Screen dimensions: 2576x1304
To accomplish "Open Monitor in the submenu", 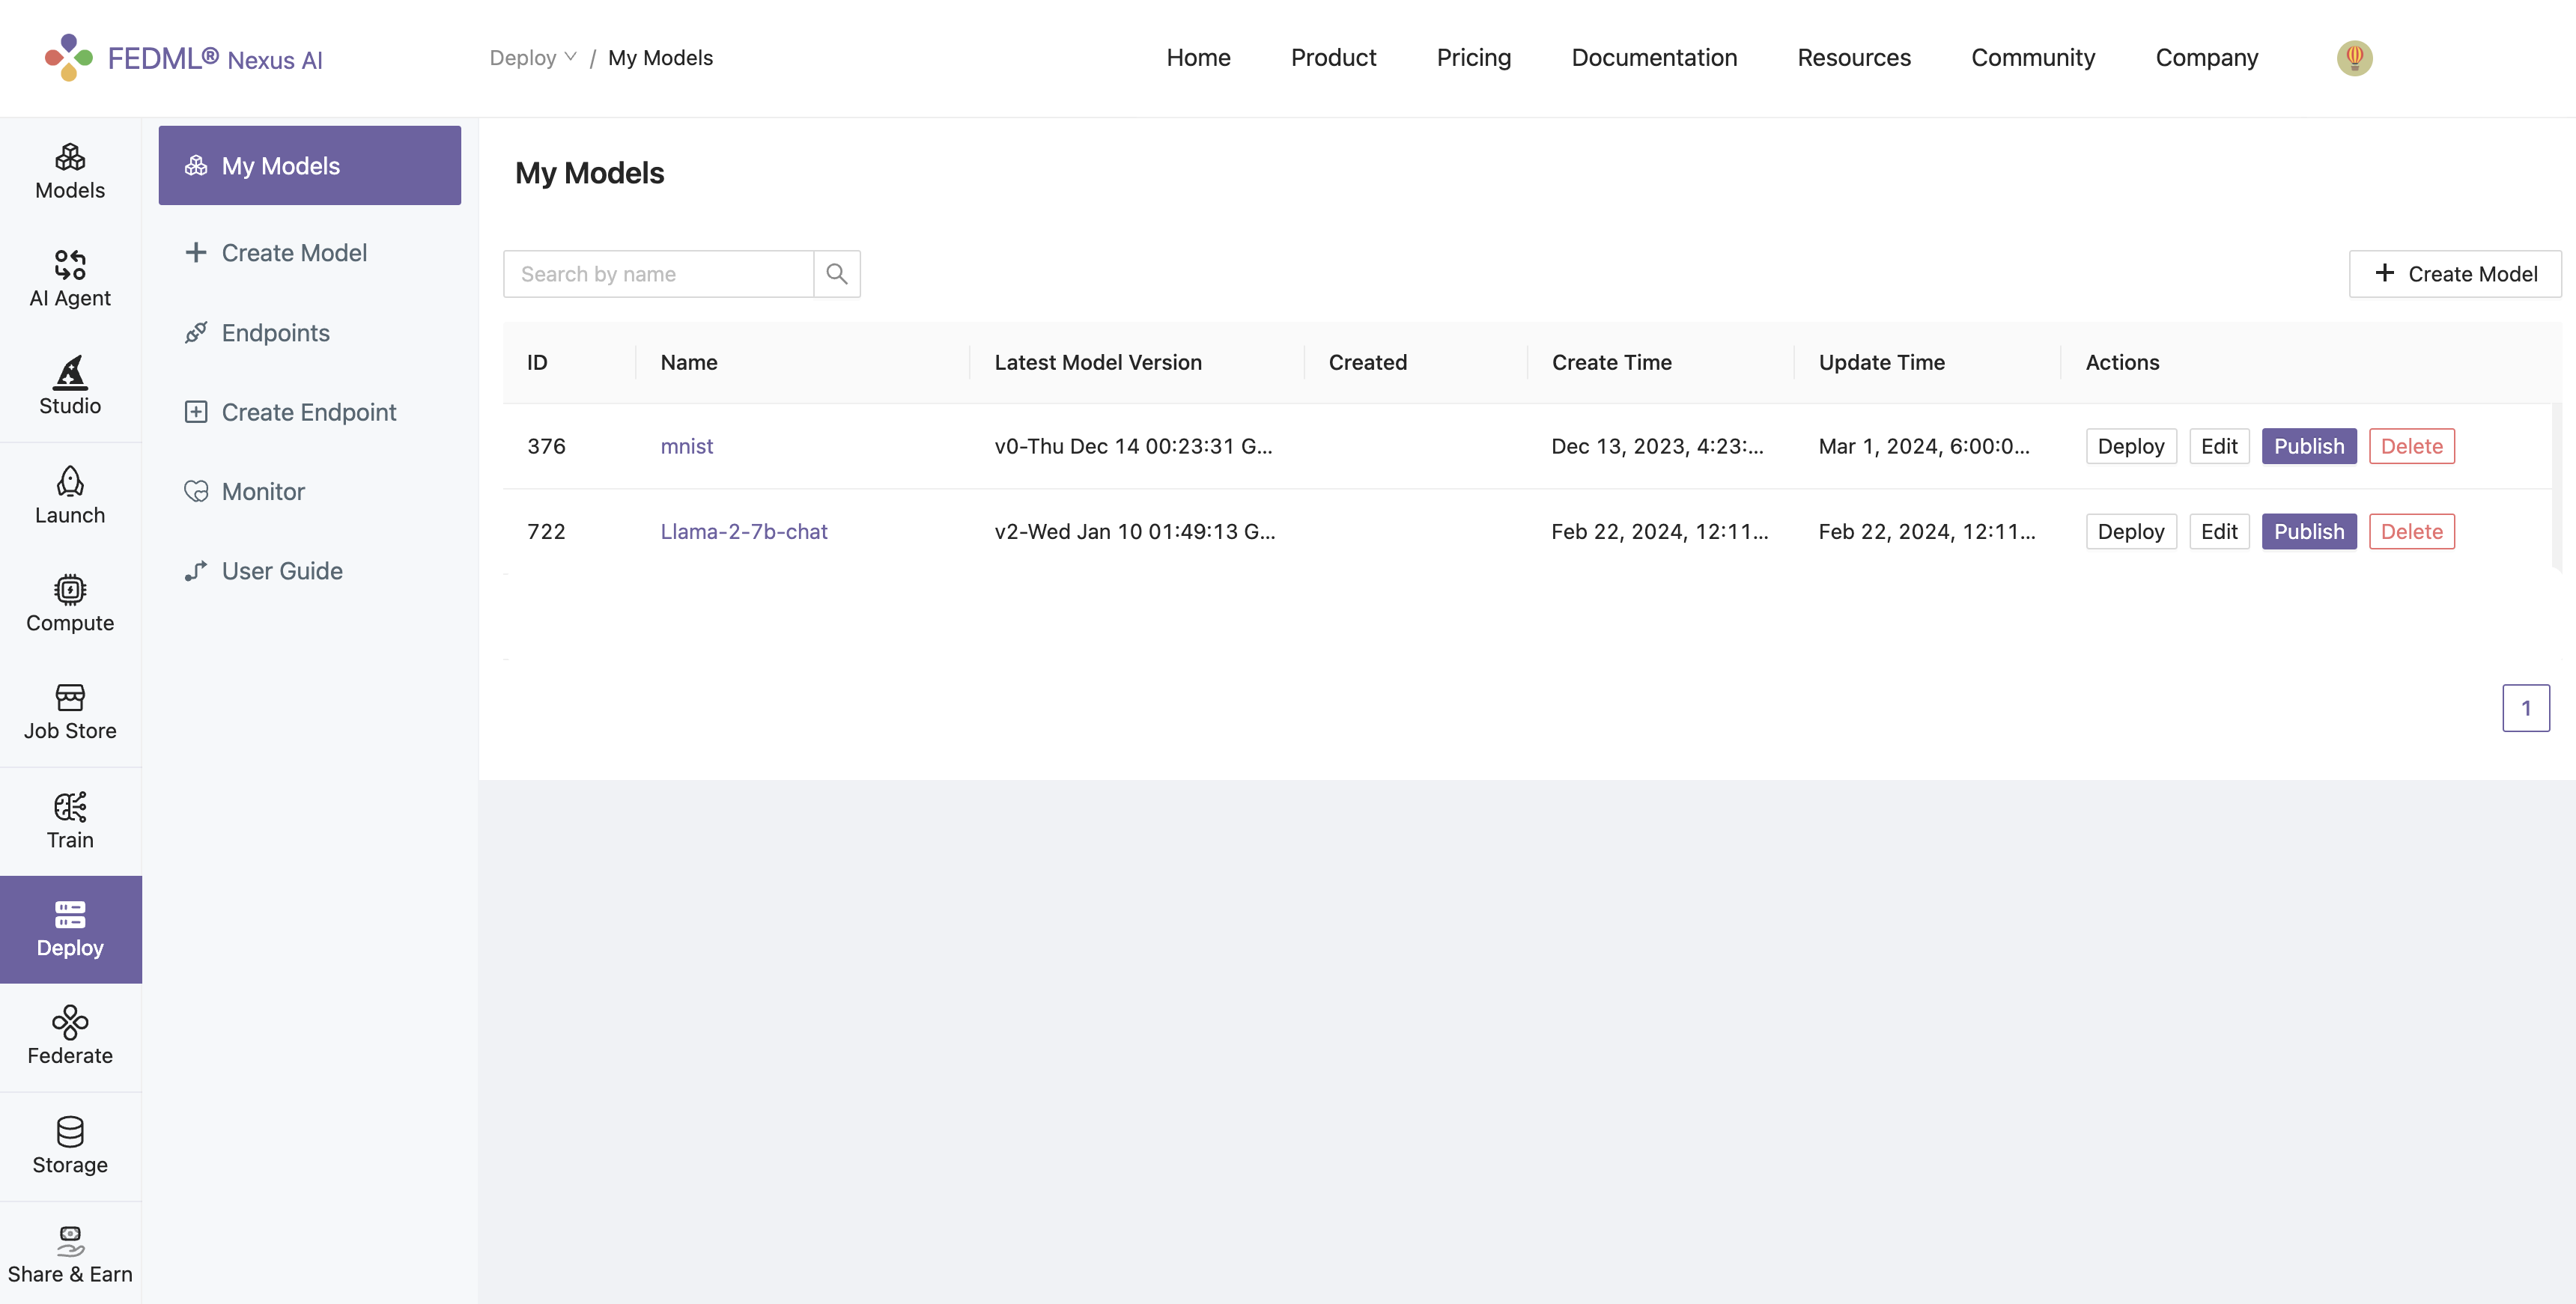I will [x=263, y=492].
